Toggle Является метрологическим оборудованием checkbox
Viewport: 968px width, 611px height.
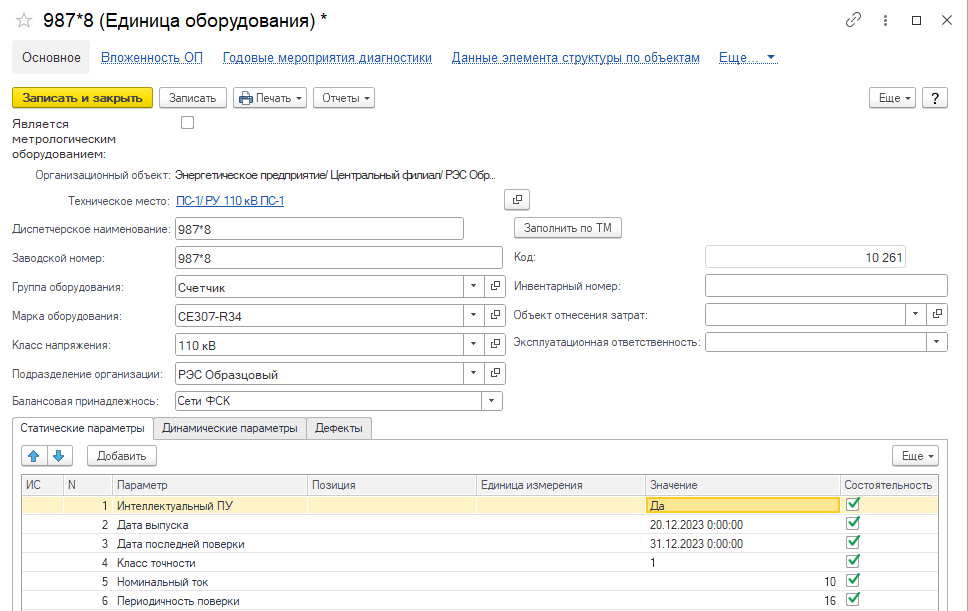tap(187, 123)
